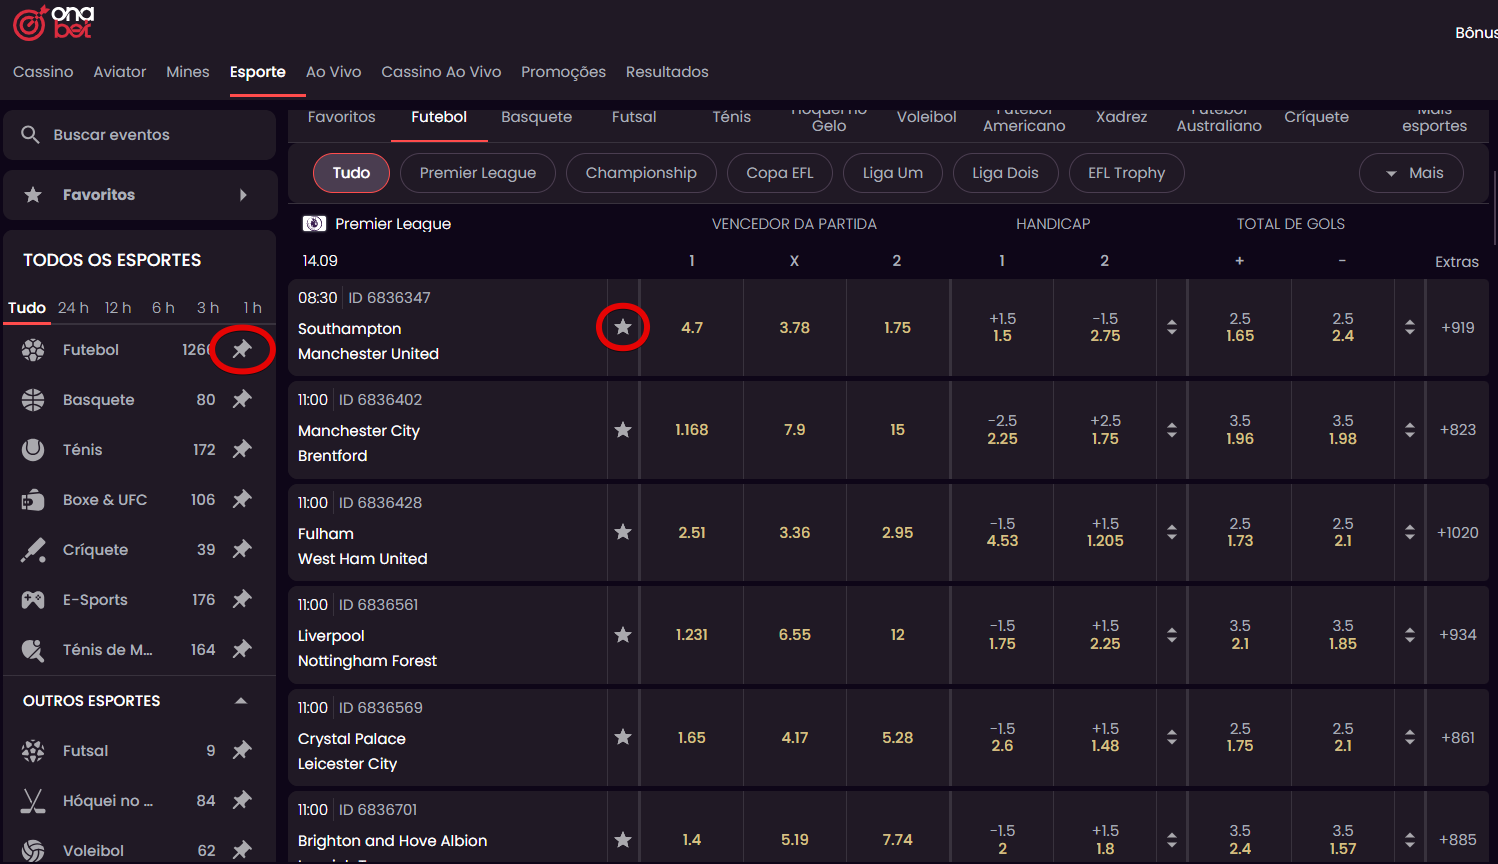Click the Onabet logo
Image resolution: width=1498 pixels, height=864 pixels.
coord(54,22)
